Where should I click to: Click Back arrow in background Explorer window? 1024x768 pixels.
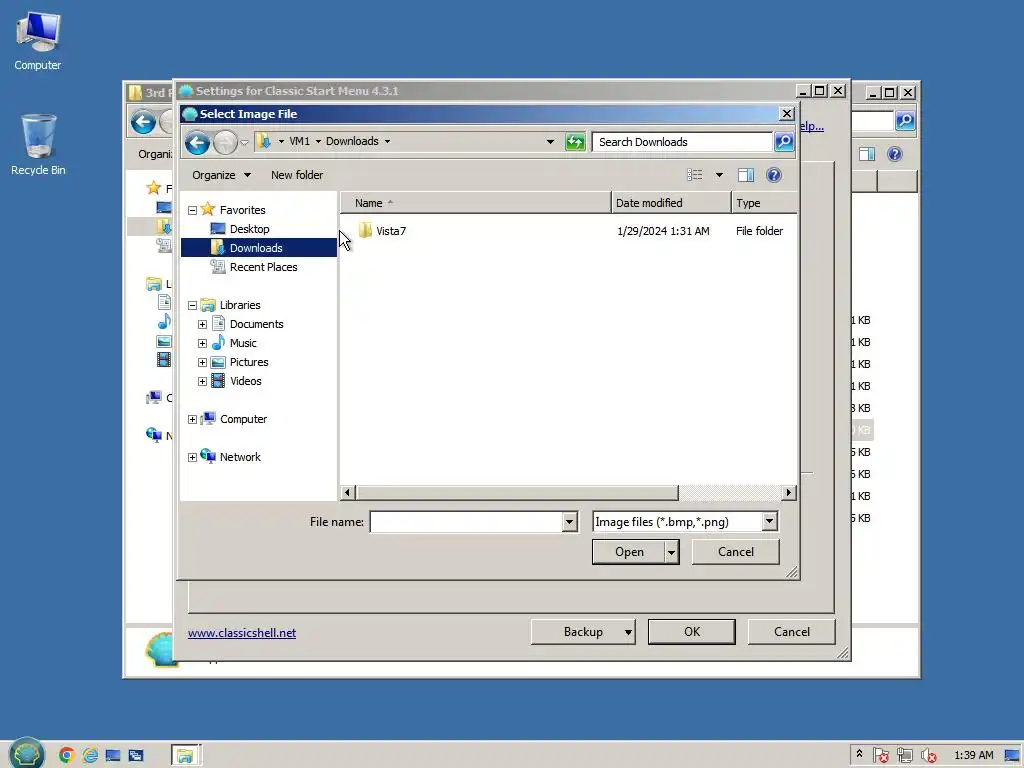(x=143, y=121)
